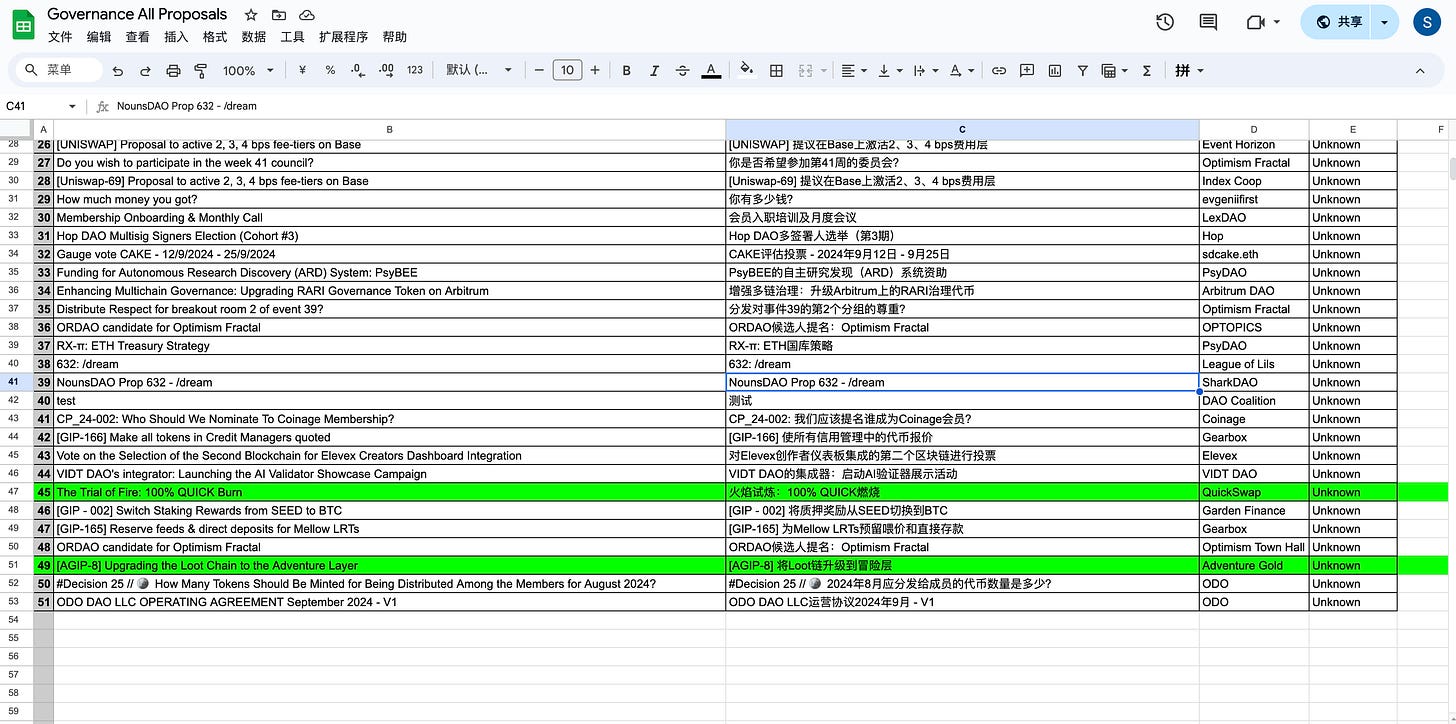Move document with folder icon
Viewport: 1456px width, 724px height.
pos(279,15)
